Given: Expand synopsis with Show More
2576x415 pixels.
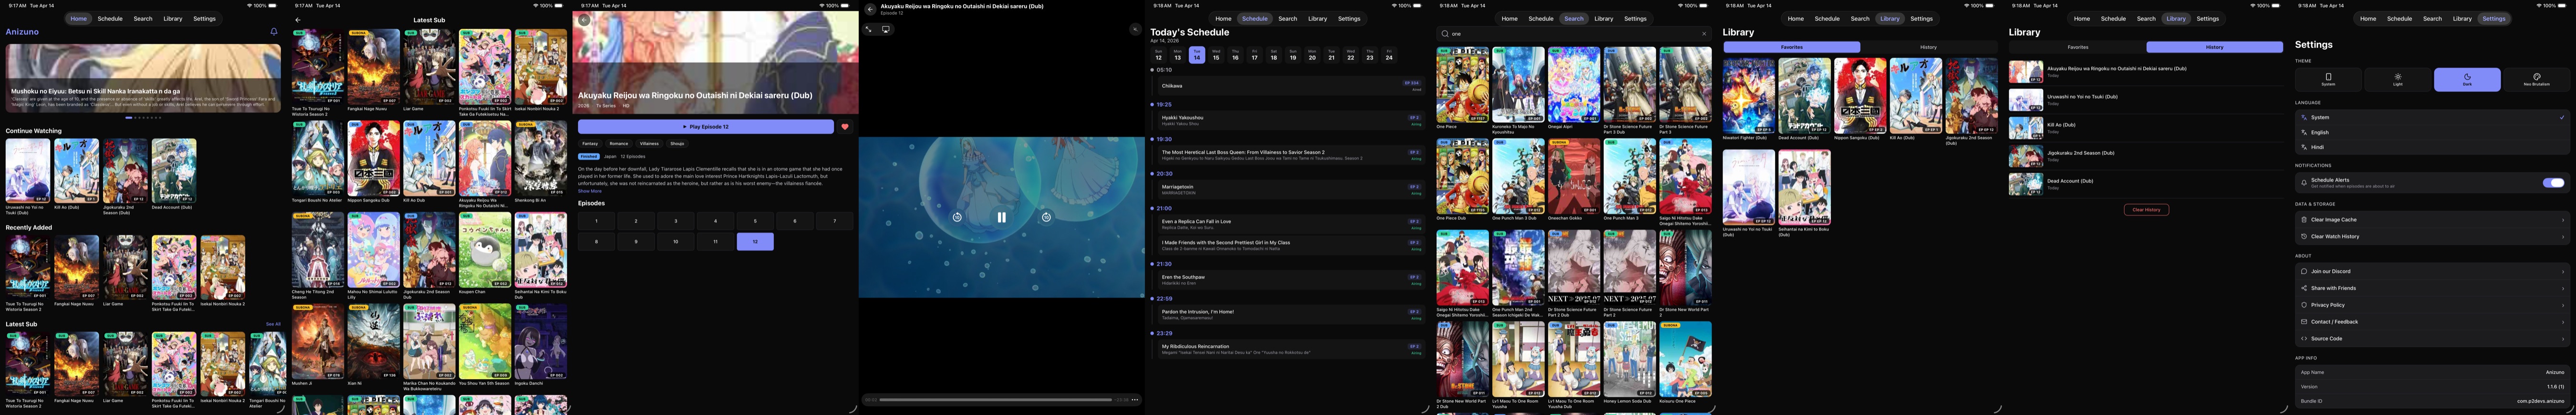Looking at the screenshot, I should (x=589, y=191).
